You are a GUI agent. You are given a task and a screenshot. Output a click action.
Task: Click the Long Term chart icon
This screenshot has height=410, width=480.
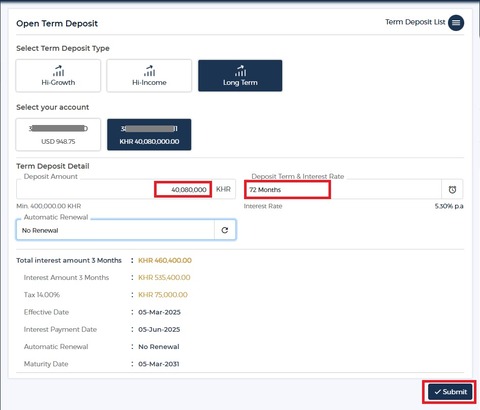tap(240, 71)
